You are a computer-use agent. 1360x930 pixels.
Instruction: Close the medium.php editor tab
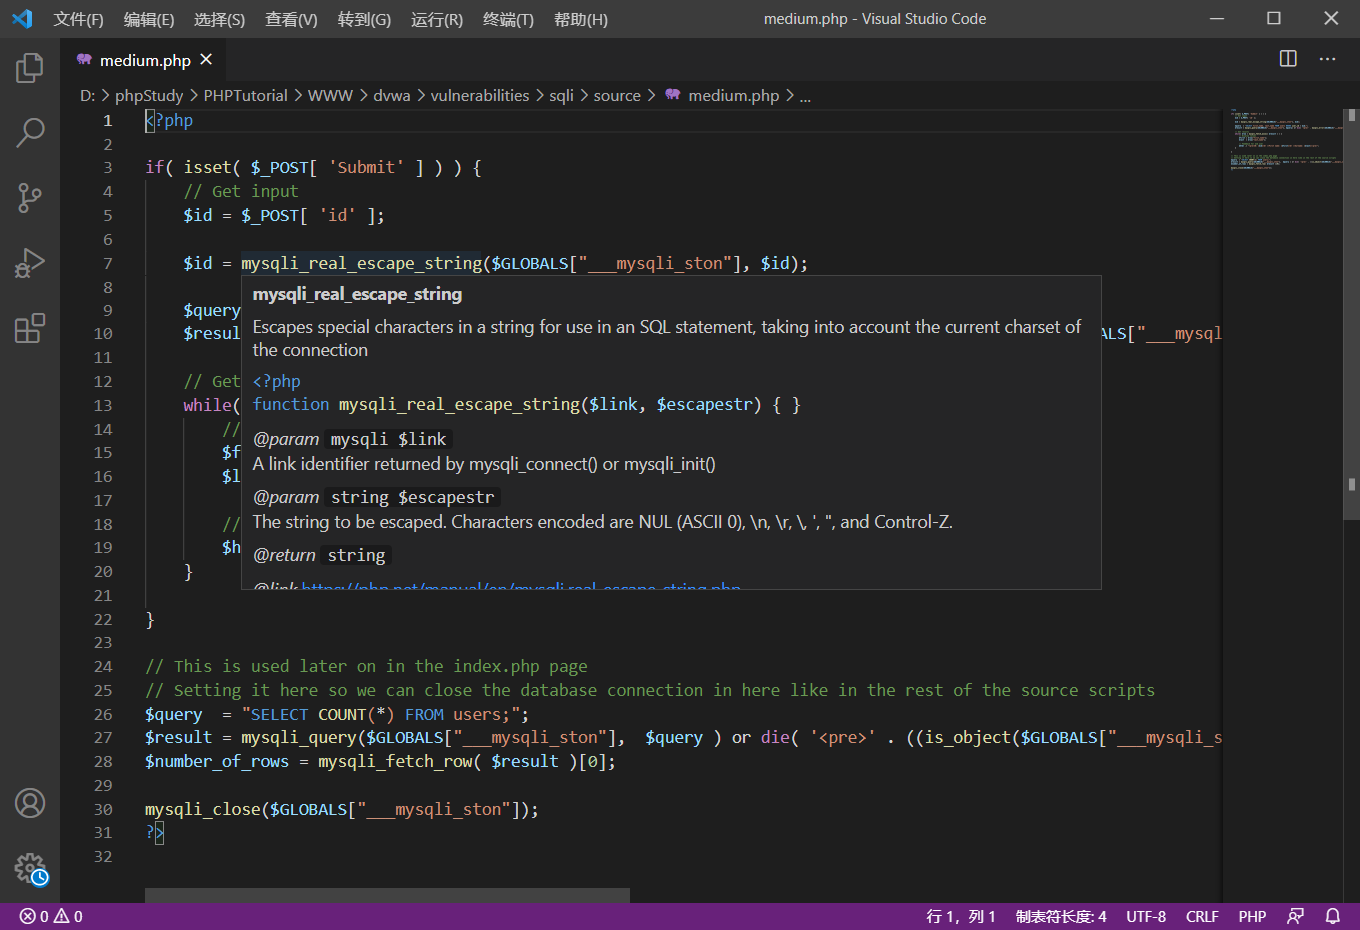[x=206, y=60]
